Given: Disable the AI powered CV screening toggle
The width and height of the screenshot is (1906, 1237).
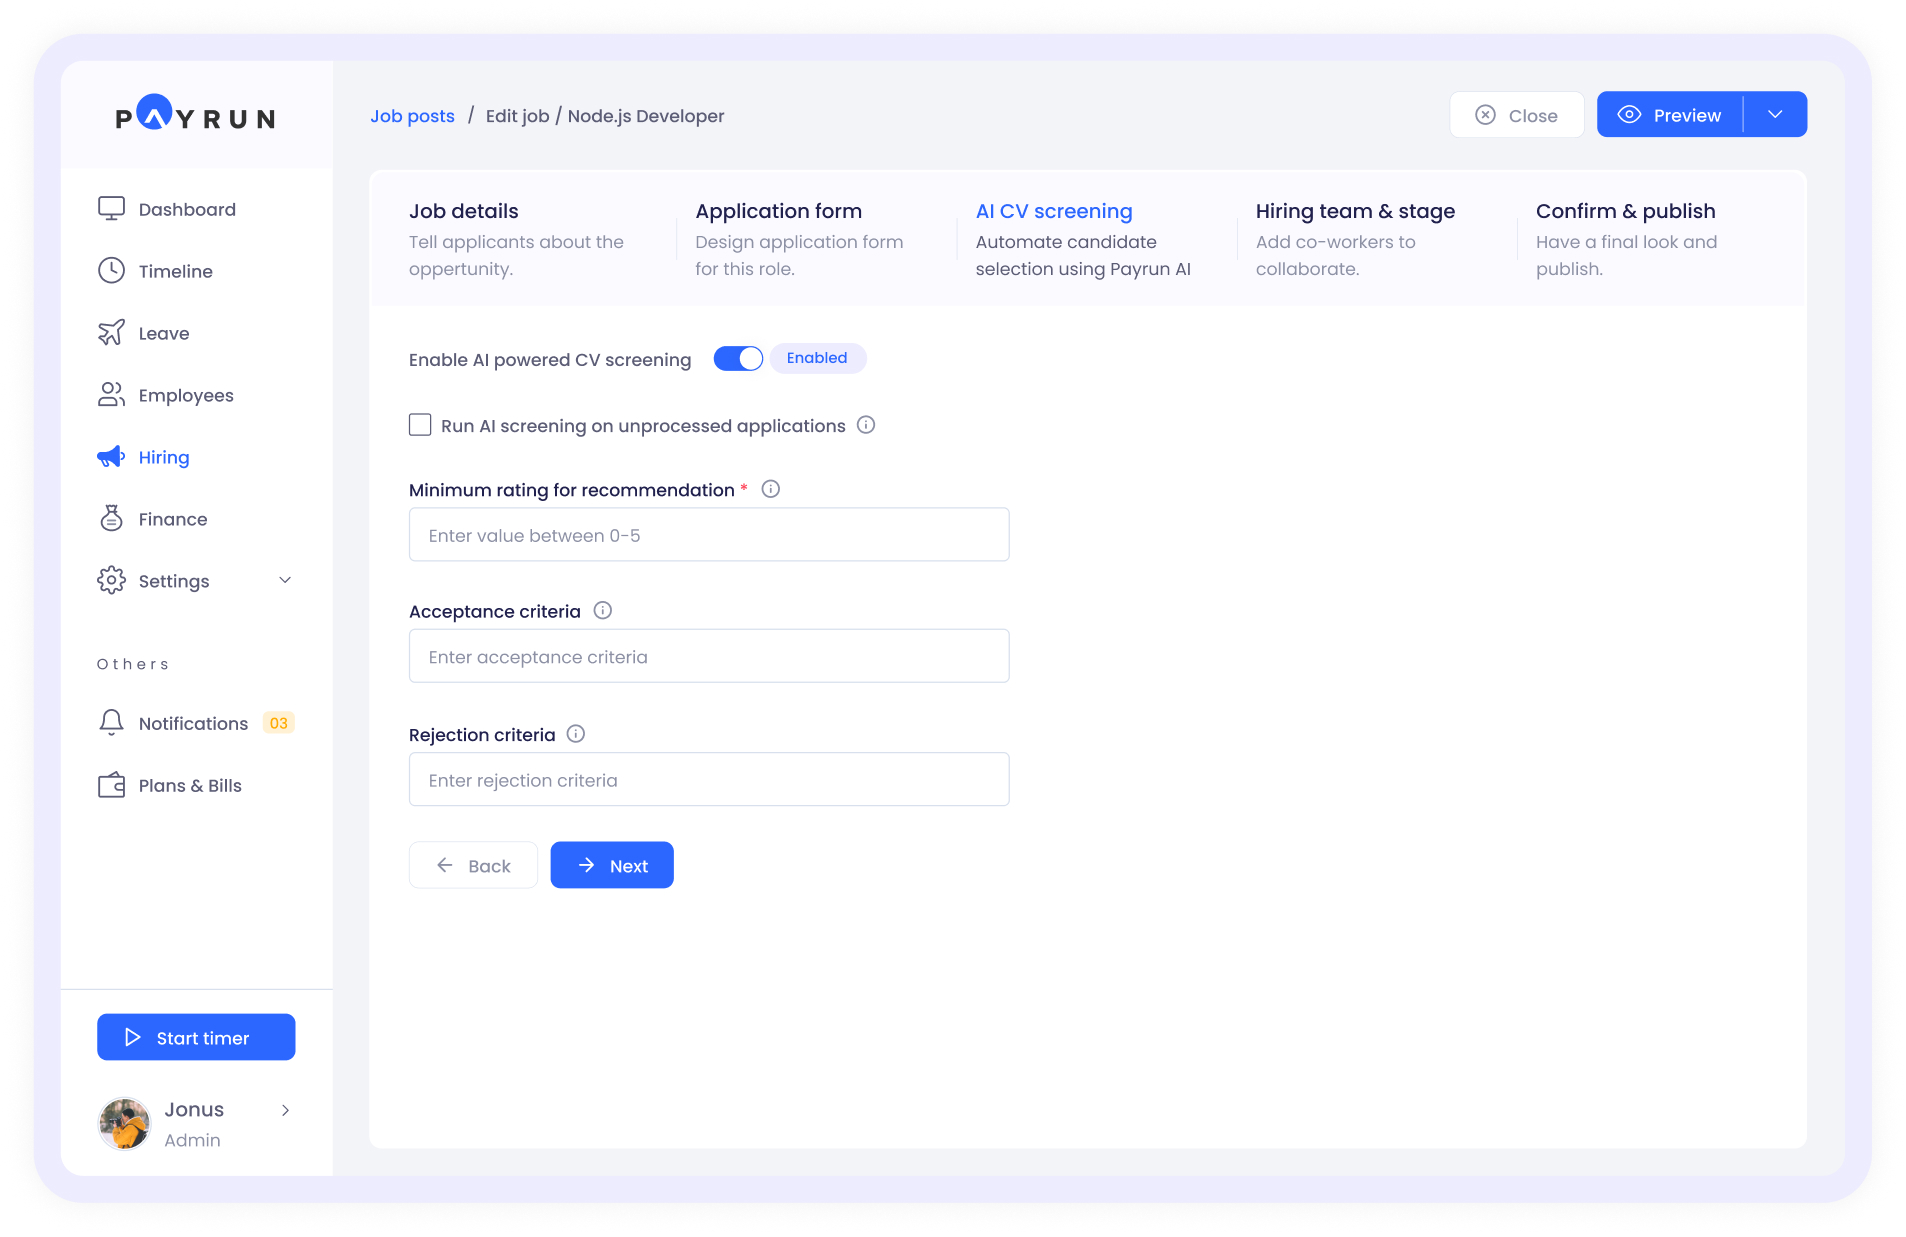Looking at the screenshot, I should pyautogui.click(x=738, y=359).
